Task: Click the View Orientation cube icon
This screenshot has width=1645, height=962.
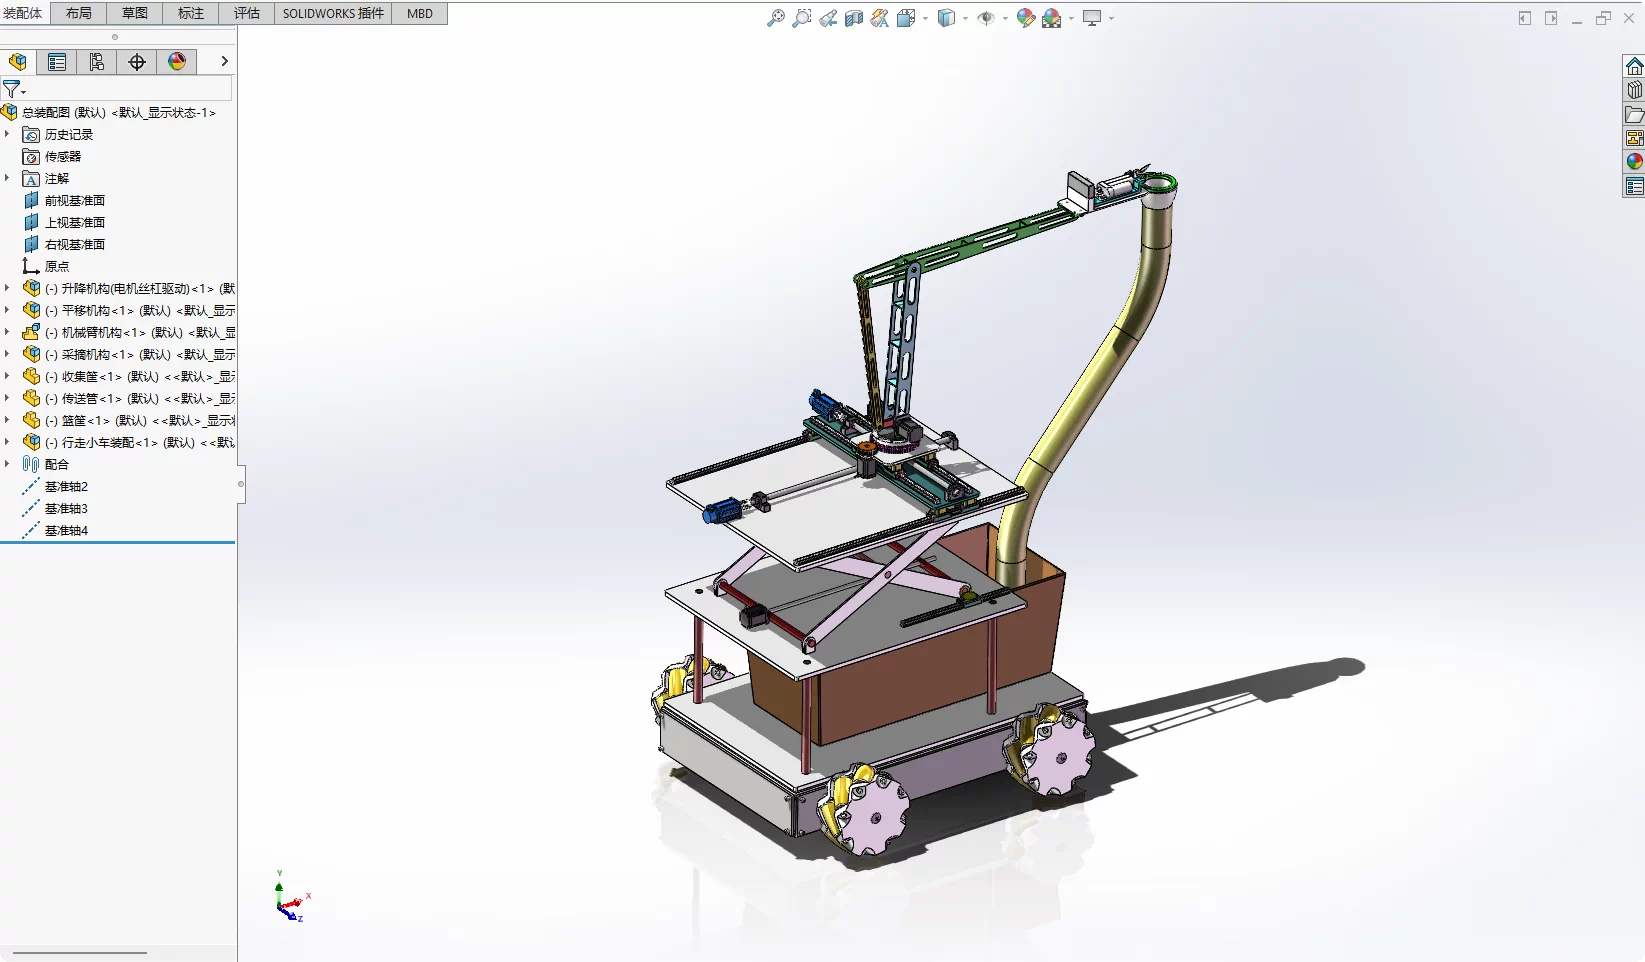Action: click(x=906, y=18)
